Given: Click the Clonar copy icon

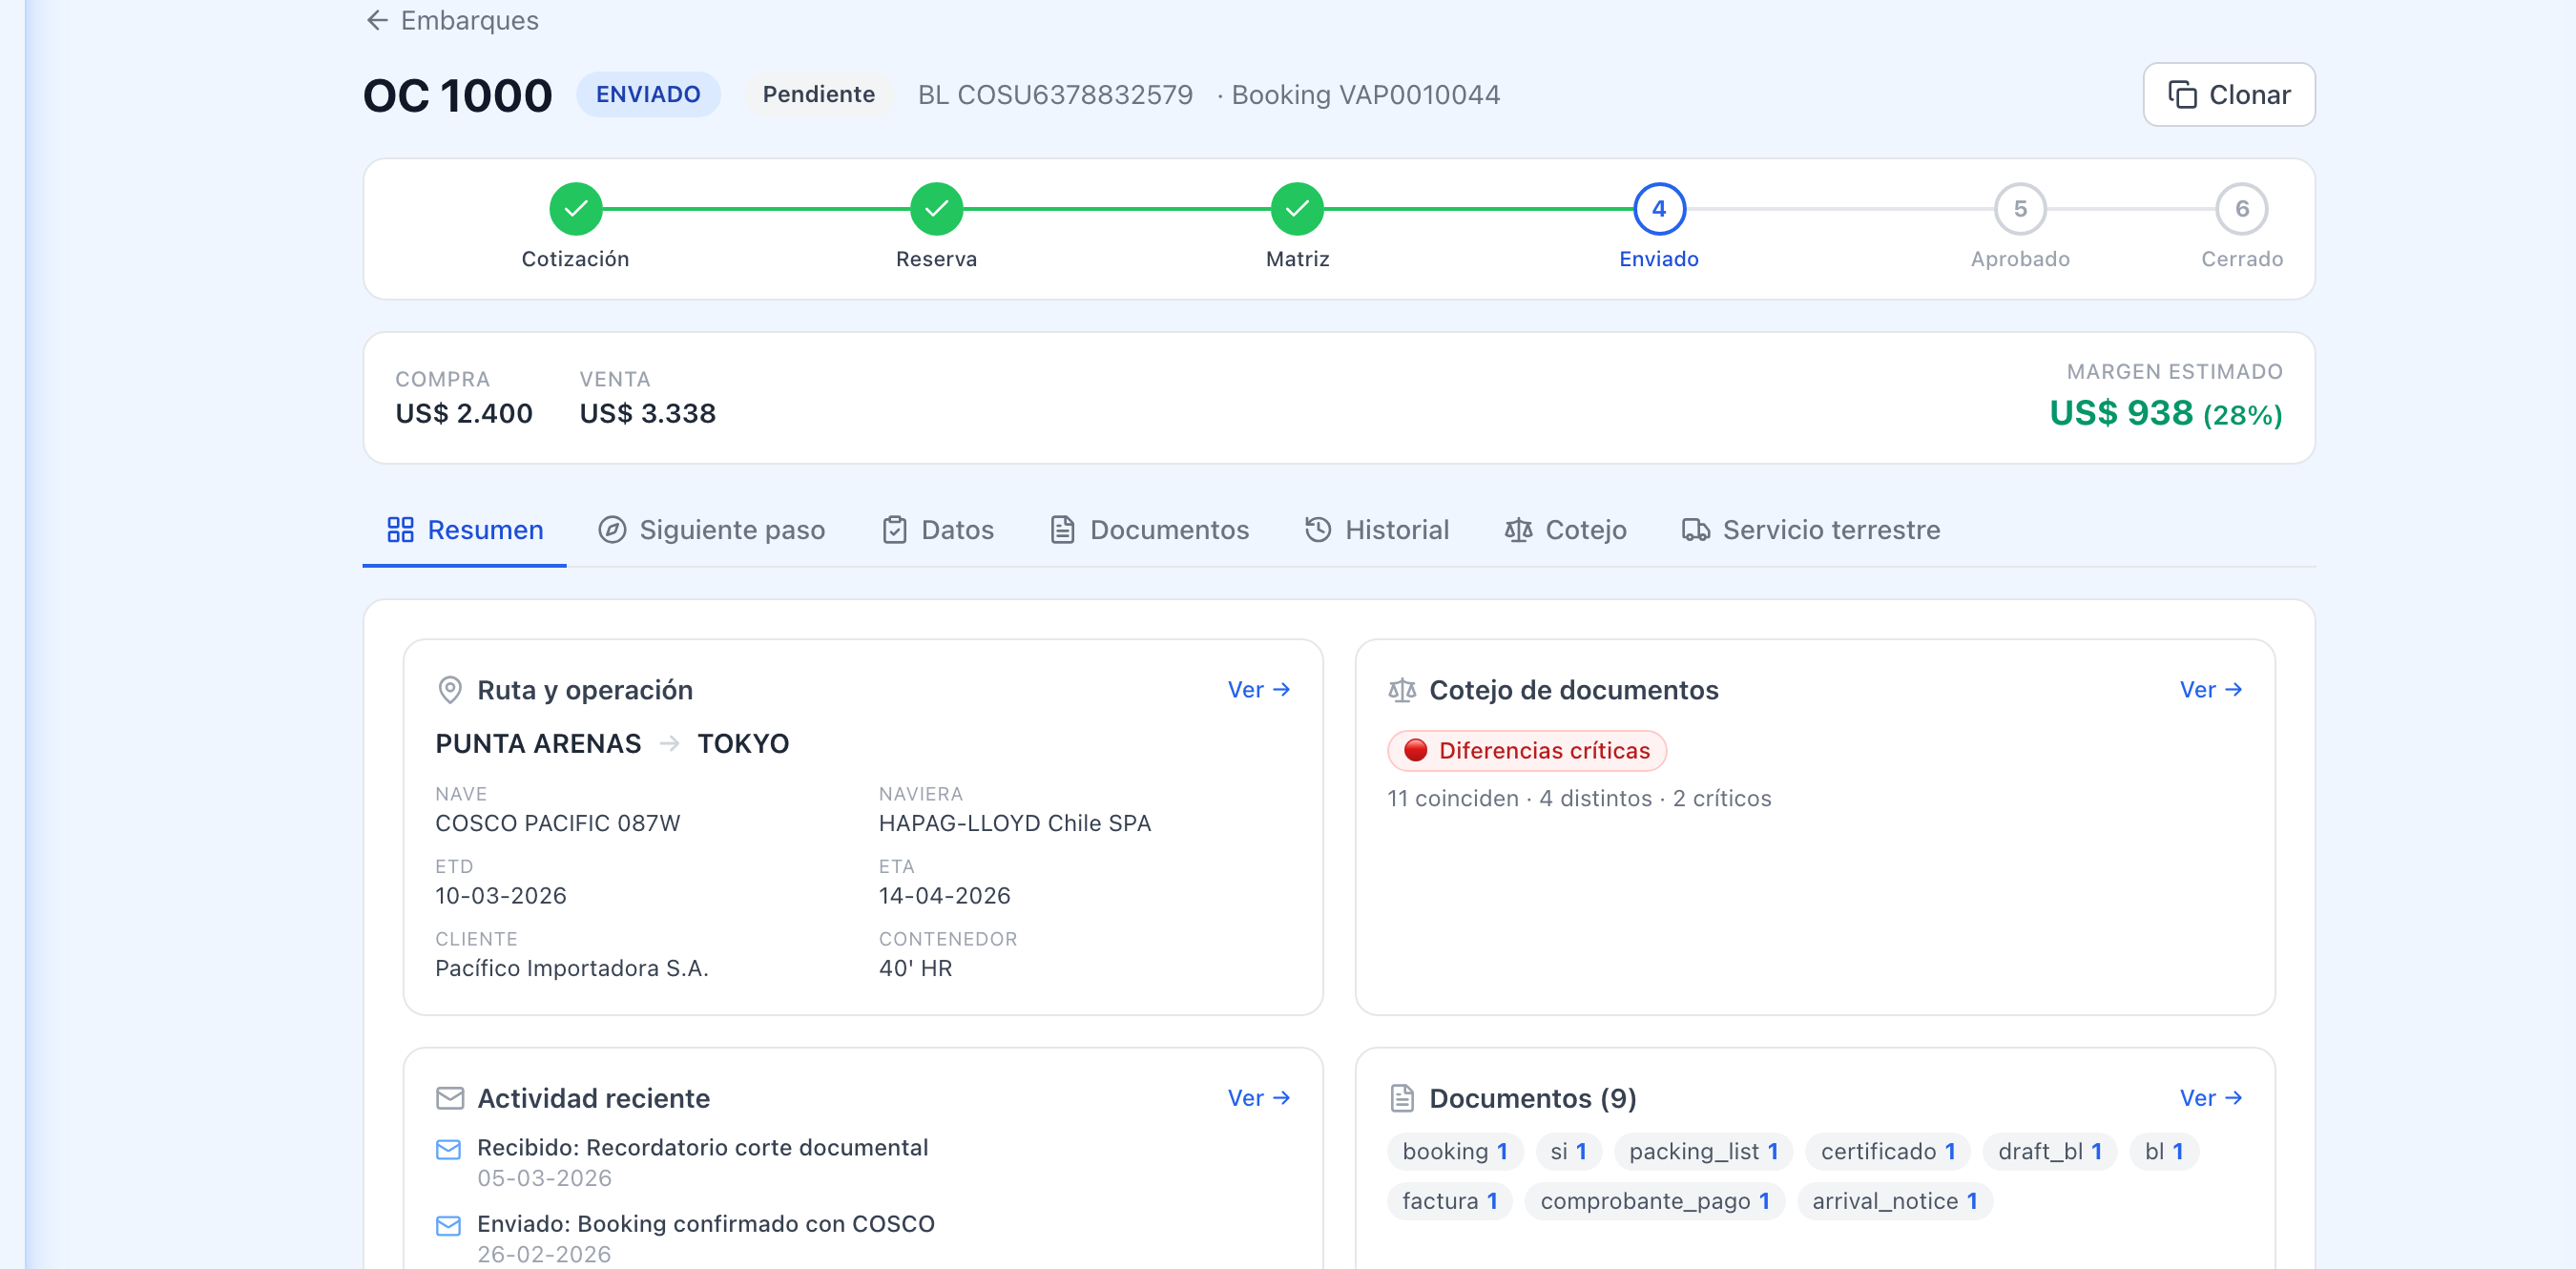Looking at the screenshot, I should 2182,95.
